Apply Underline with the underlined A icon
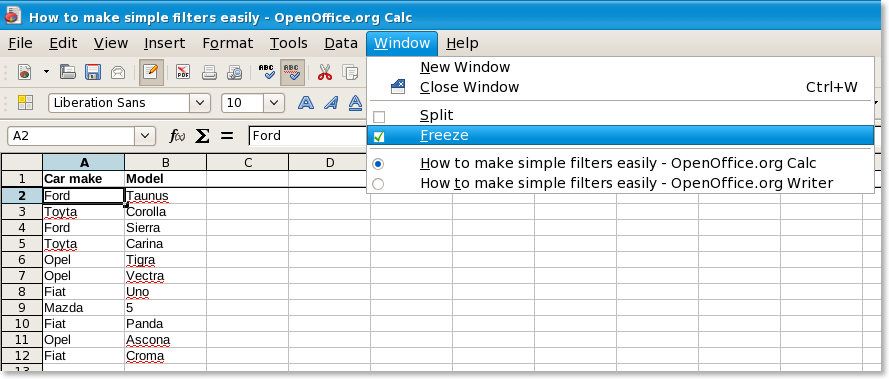 [x=355, y=103]
